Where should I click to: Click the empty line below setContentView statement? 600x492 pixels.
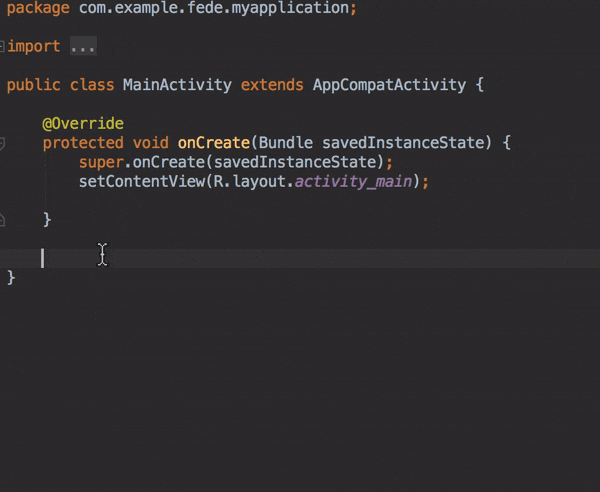click(300, 201)
